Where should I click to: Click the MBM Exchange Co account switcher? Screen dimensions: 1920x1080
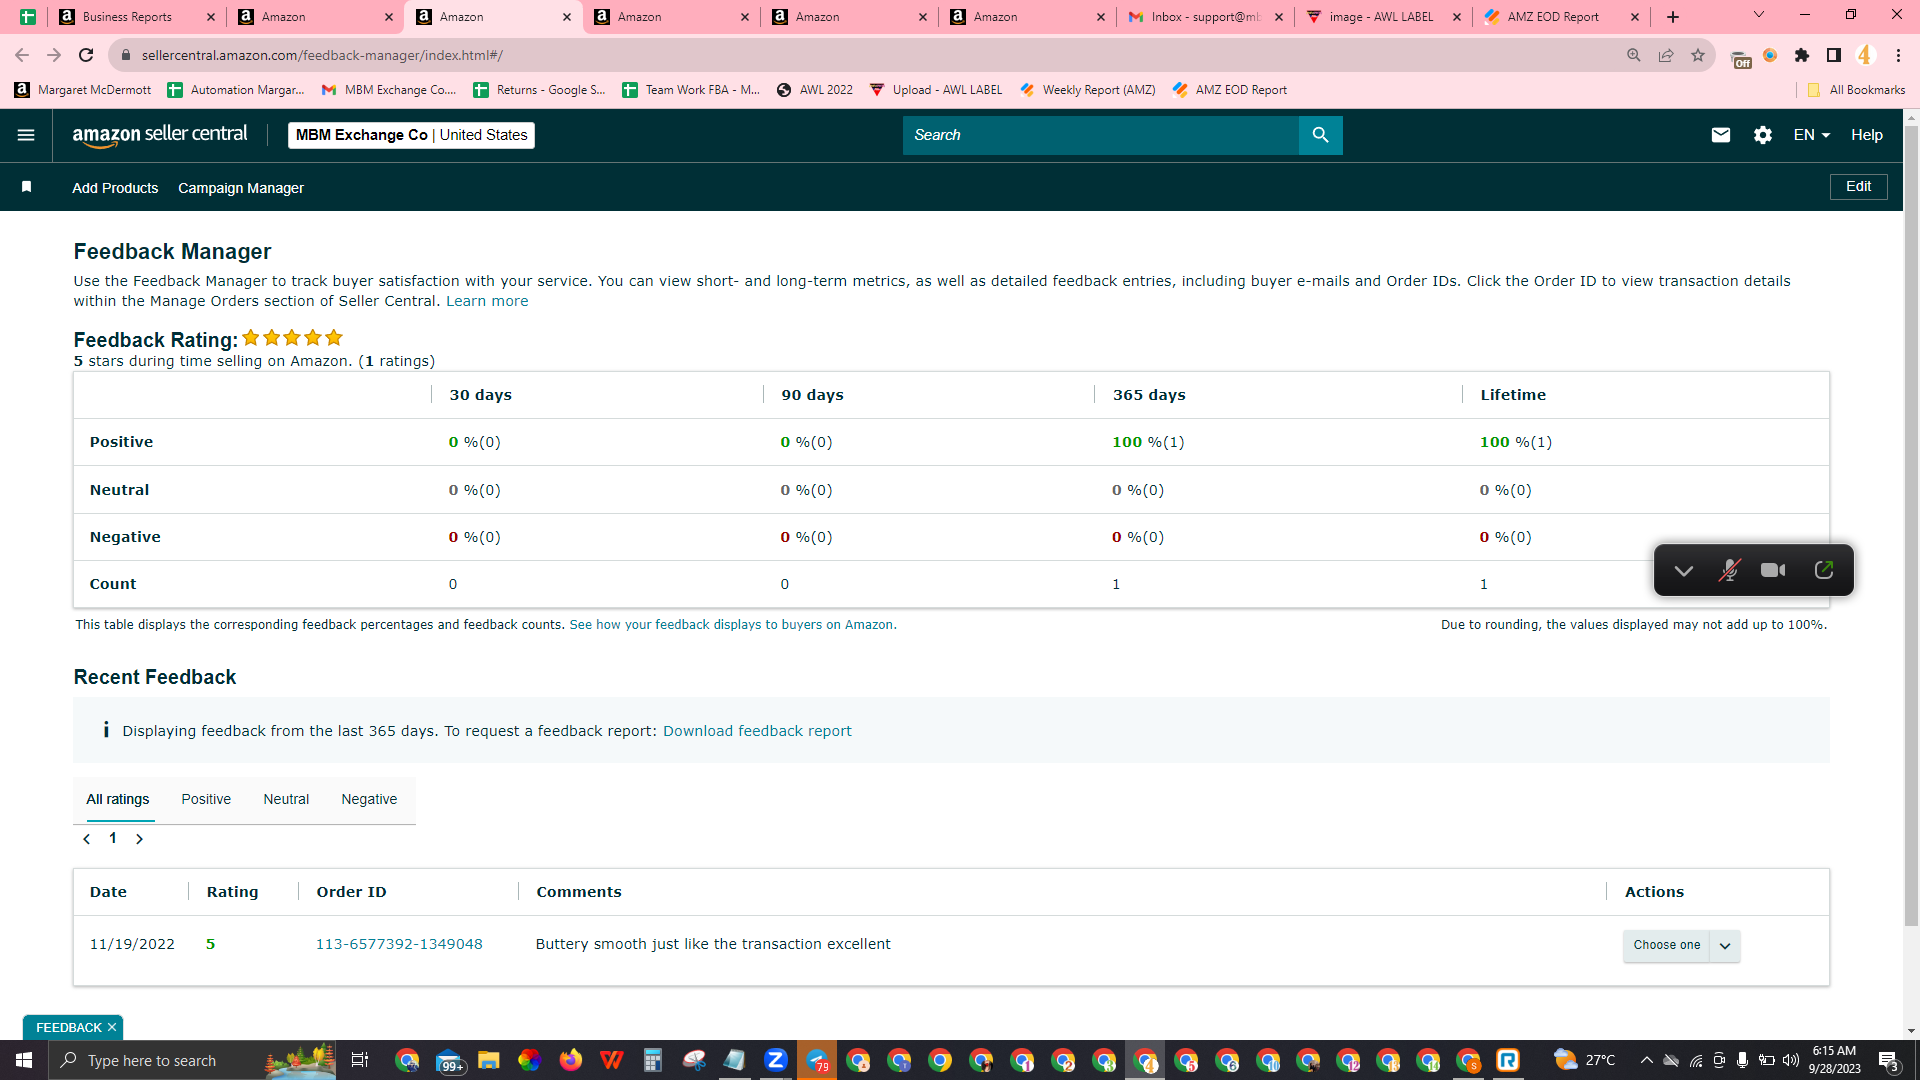pyautogui.click(x=411, y=135)
